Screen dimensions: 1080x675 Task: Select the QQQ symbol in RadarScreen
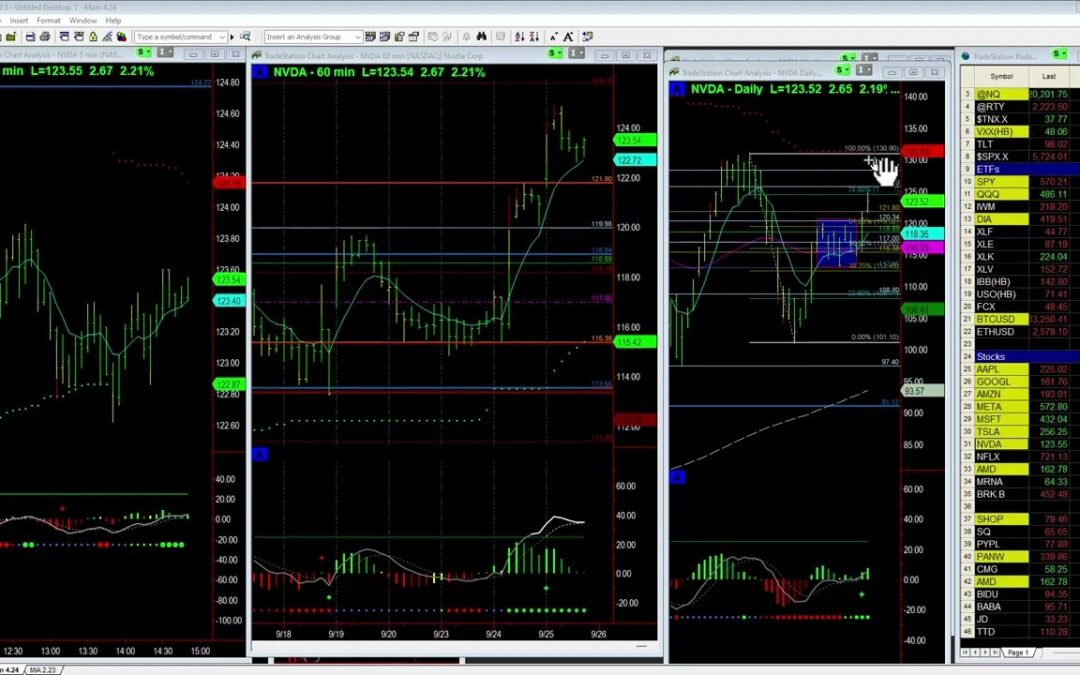pyautogui.click(x=1001, y=194)
